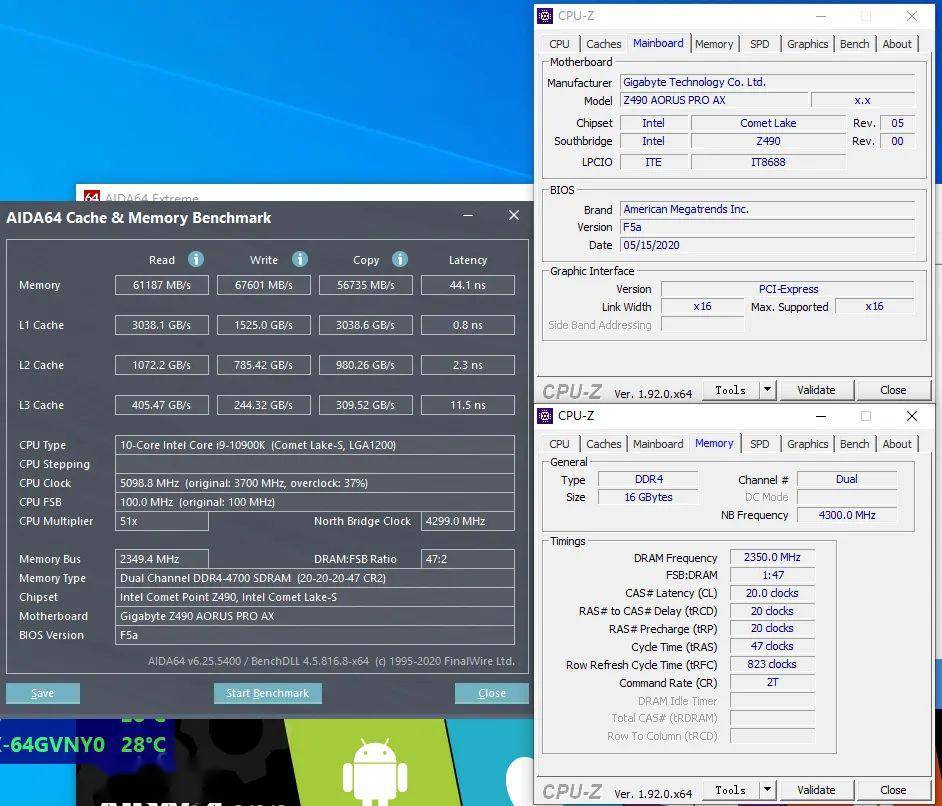Click the Command Rate 2T value

772,682
